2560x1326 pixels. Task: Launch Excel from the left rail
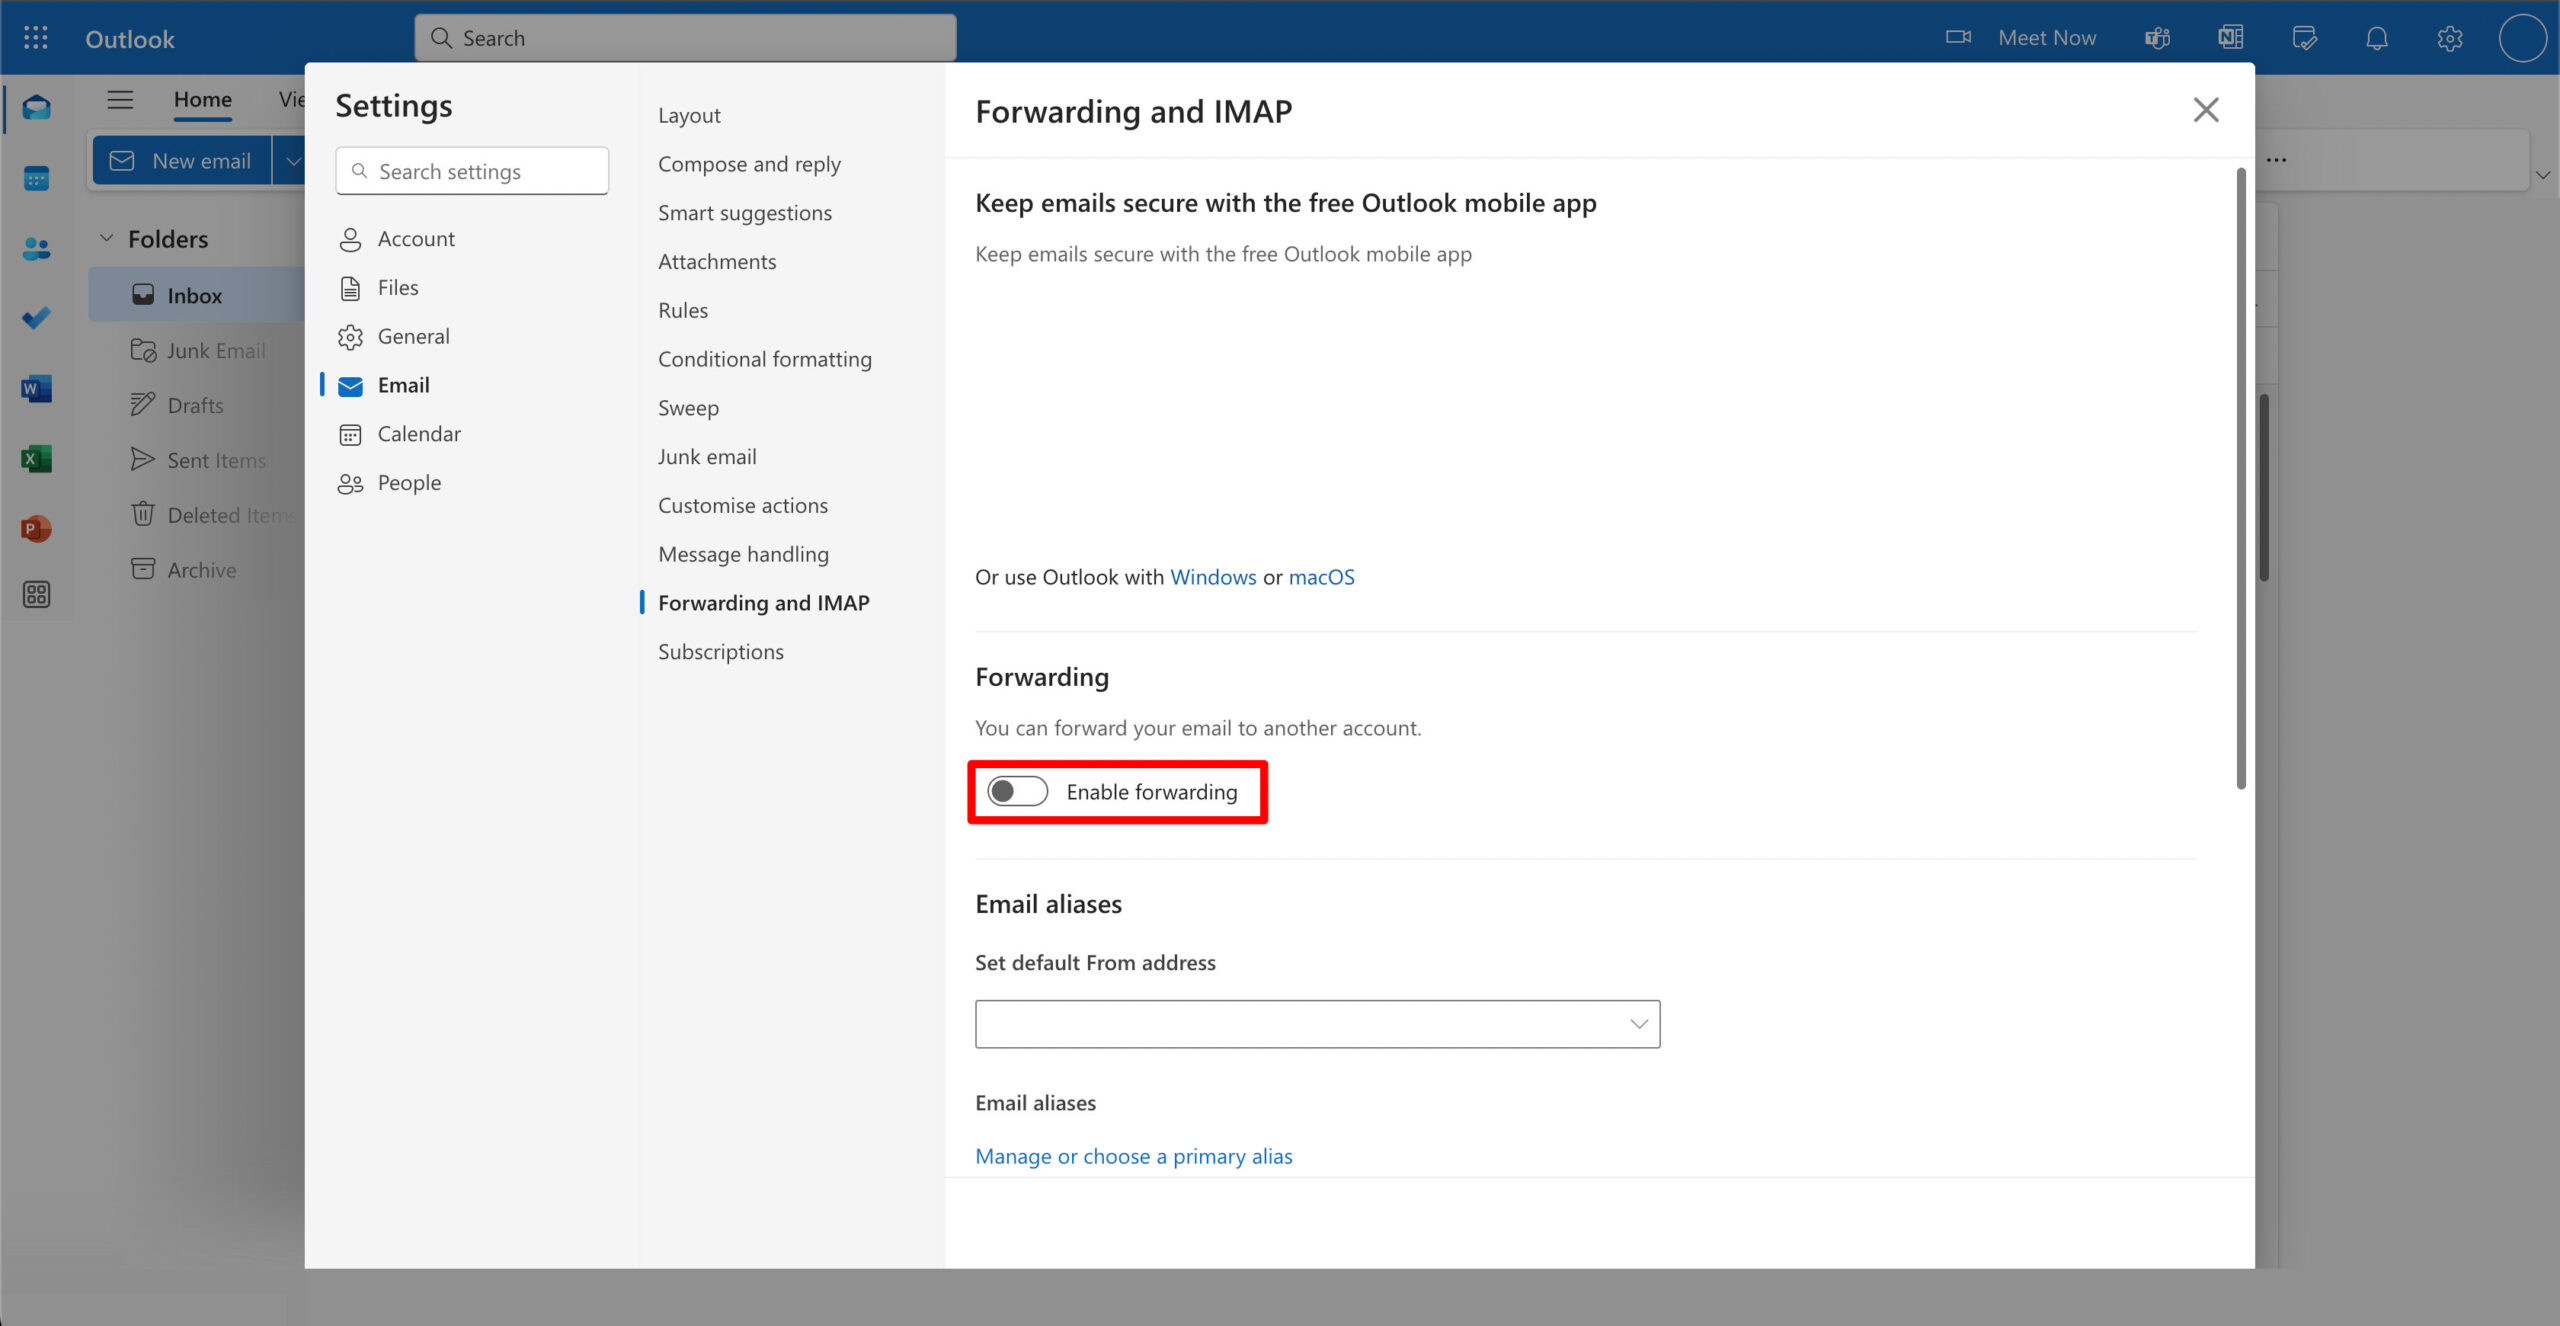(x=36, y=459)
